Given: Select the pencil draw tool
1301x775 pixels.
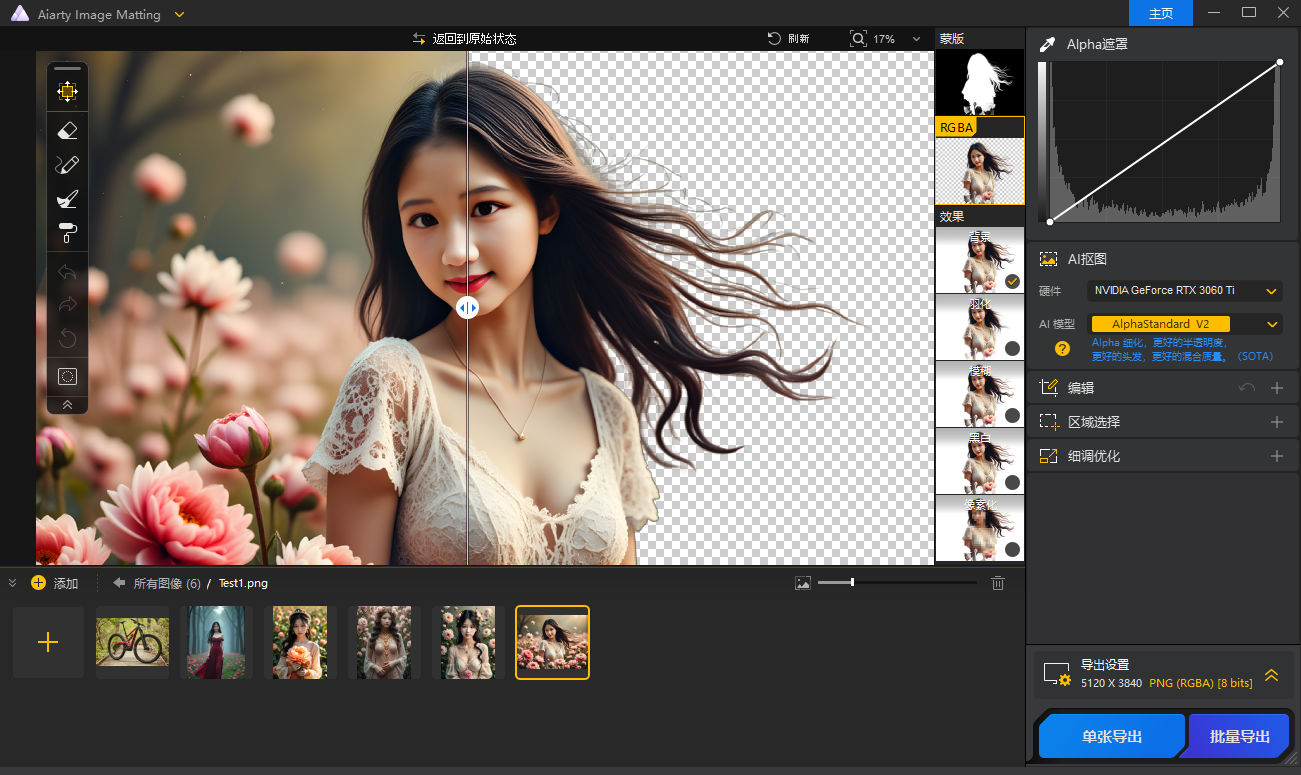Looking at the screenshot, I should coord(67,165).
